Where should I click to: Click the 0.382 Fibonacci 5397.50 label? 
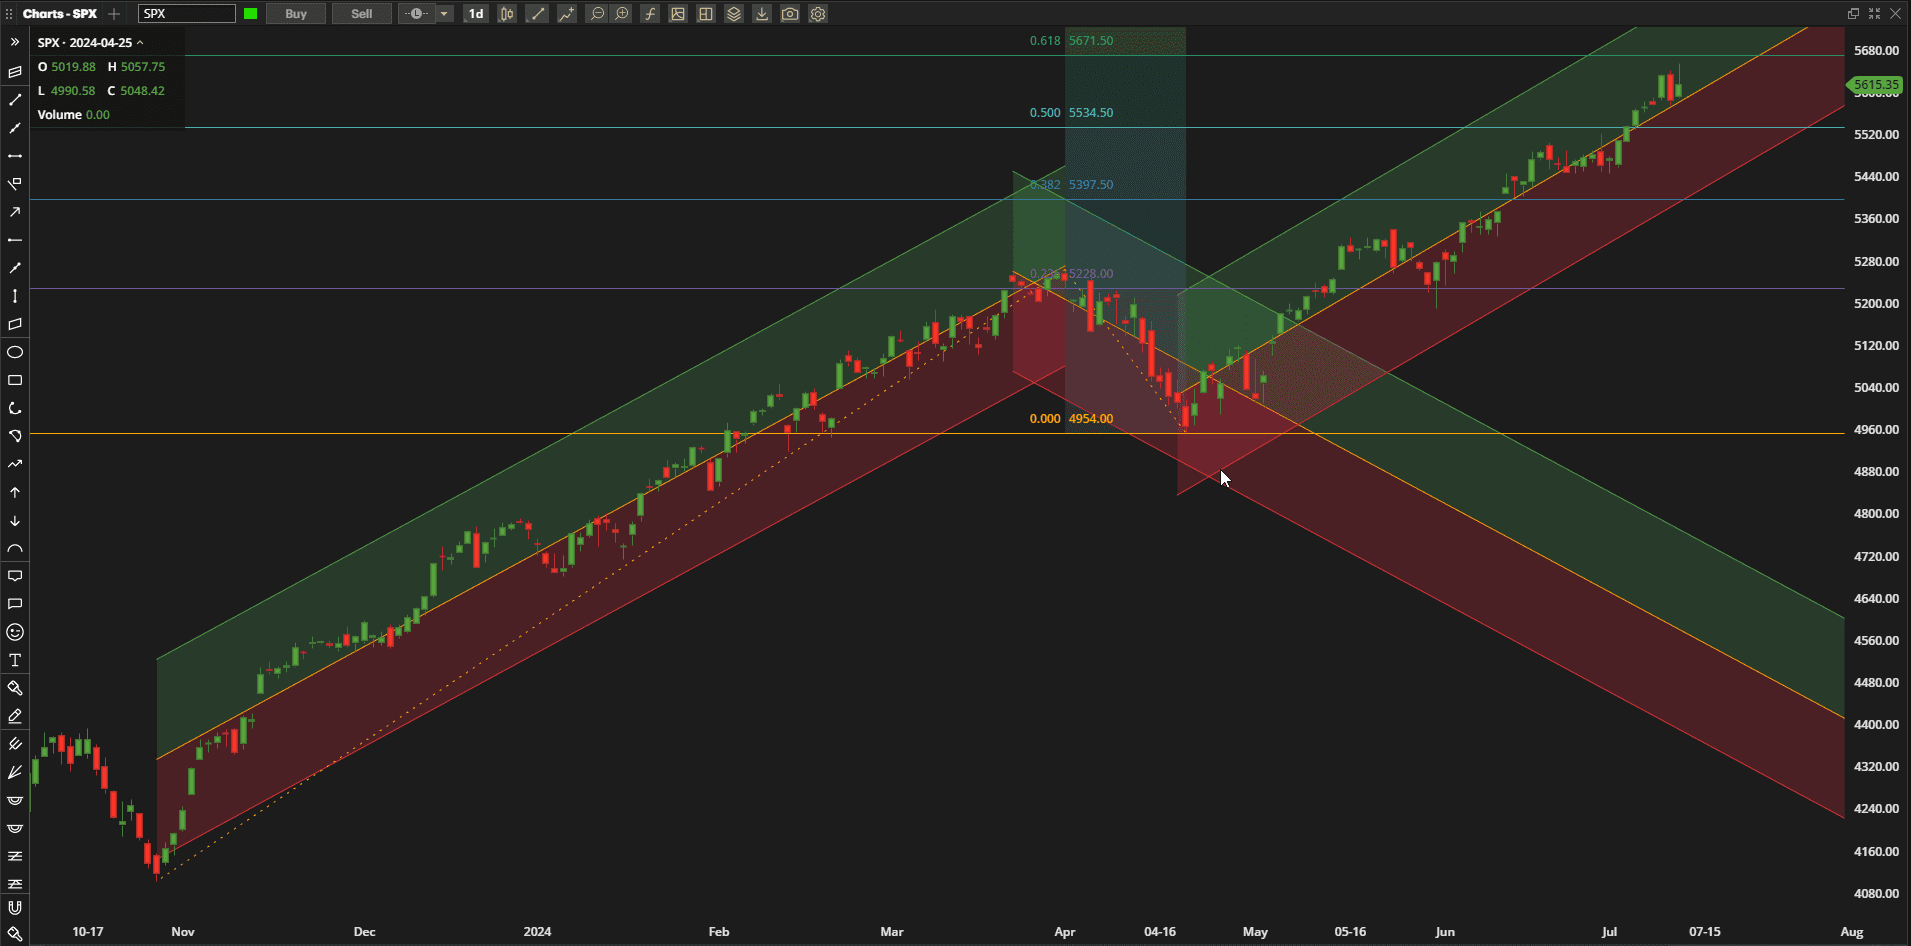click(x=1071, y=185)
